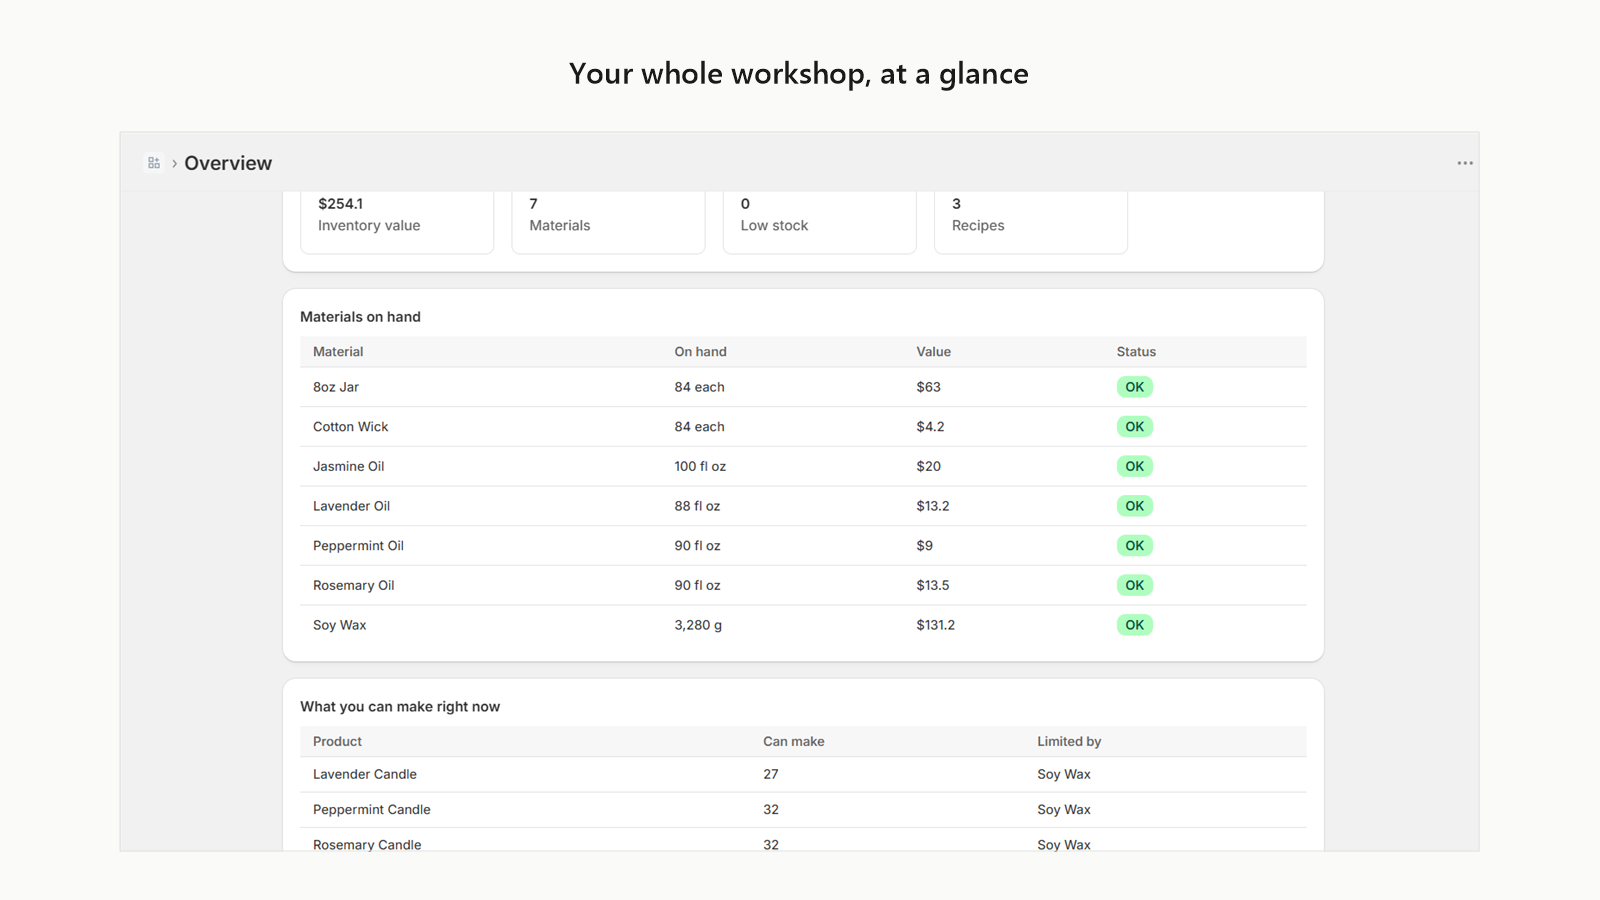Image resolution: width=1600 pixels, height=900 pixels.
Task: Click the Can make column header
Action: [x=793, y=742]
